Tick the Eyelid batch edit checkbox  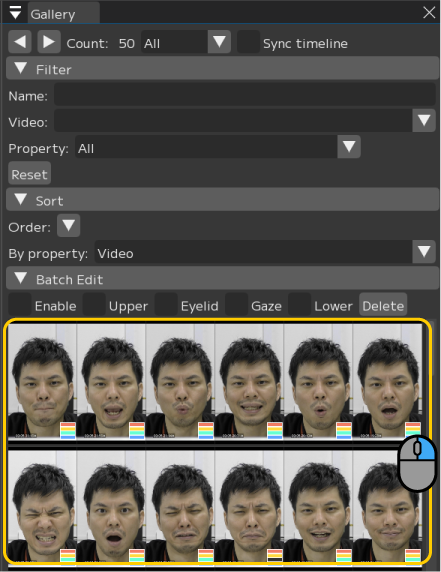click(x=166, y=304)
